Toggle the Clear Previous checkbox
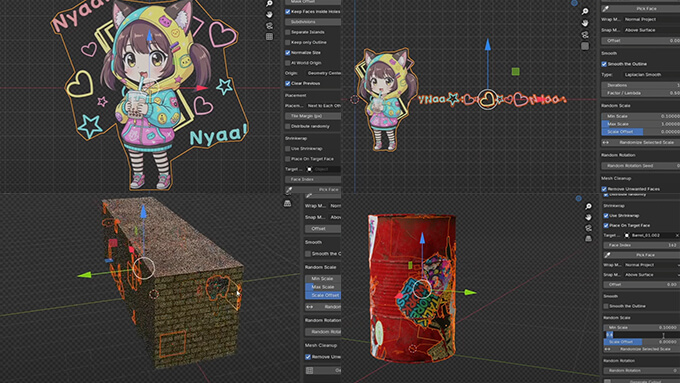Image resolution: width=680 pixels, height=383 pixels. (x=288, y=83)
